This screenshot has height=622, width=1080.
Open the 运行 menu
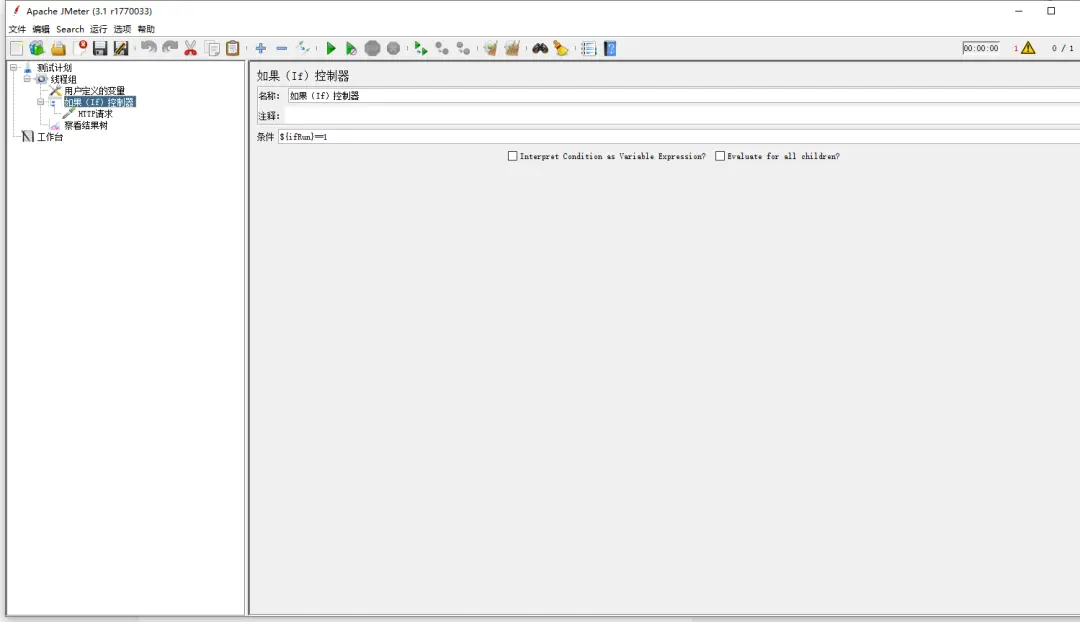98,29
